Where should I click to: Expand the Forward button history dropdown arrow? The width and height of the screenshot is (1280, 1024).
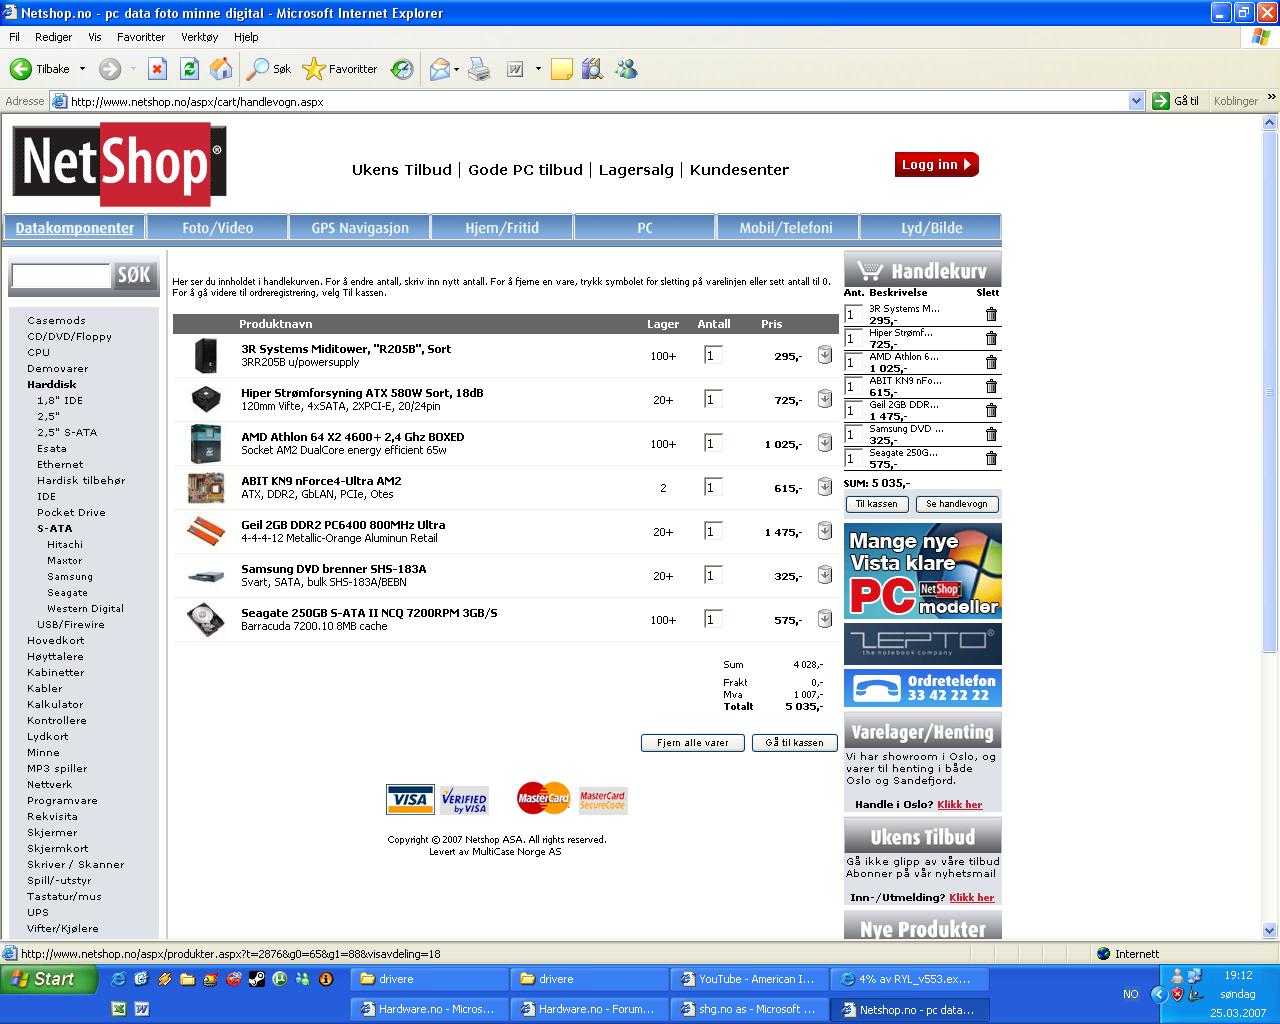point(132,69)
